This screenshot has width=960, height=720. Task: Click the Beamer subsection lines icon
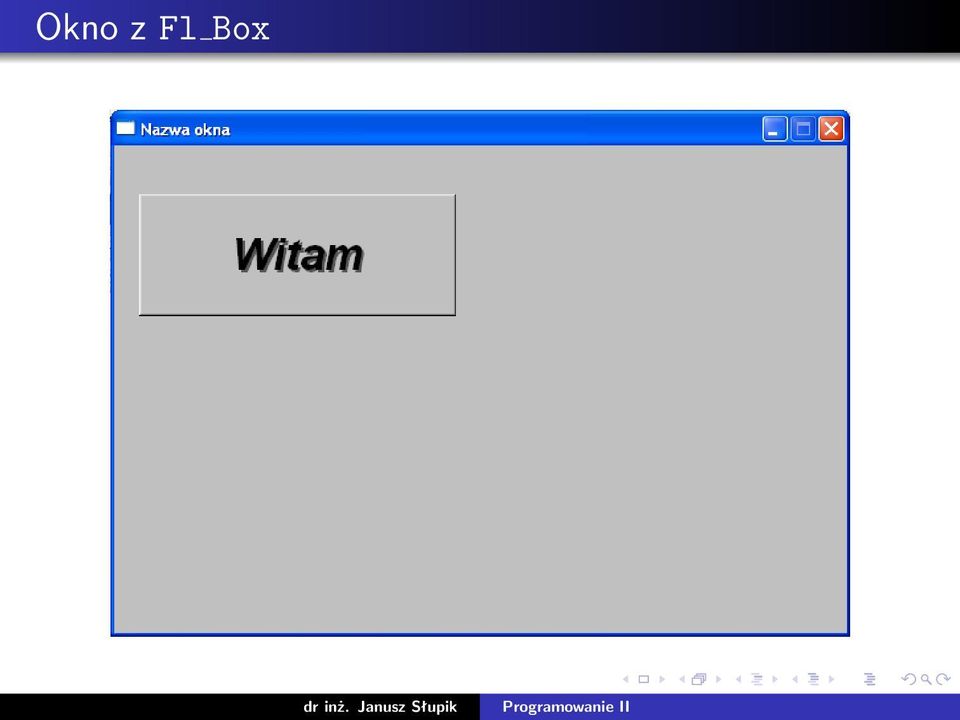pos(757,679)
